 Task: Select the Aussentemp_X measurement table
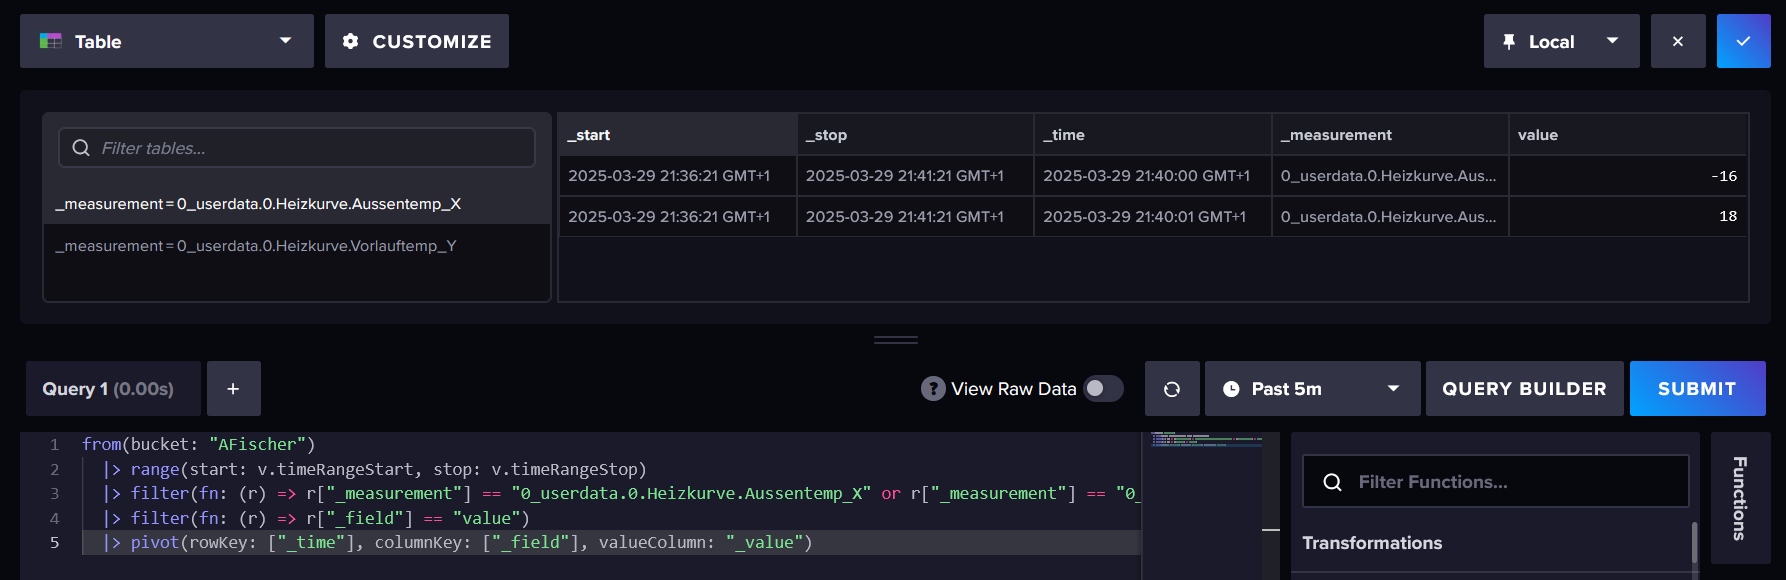pyautogui.click(x=297, y=203)
